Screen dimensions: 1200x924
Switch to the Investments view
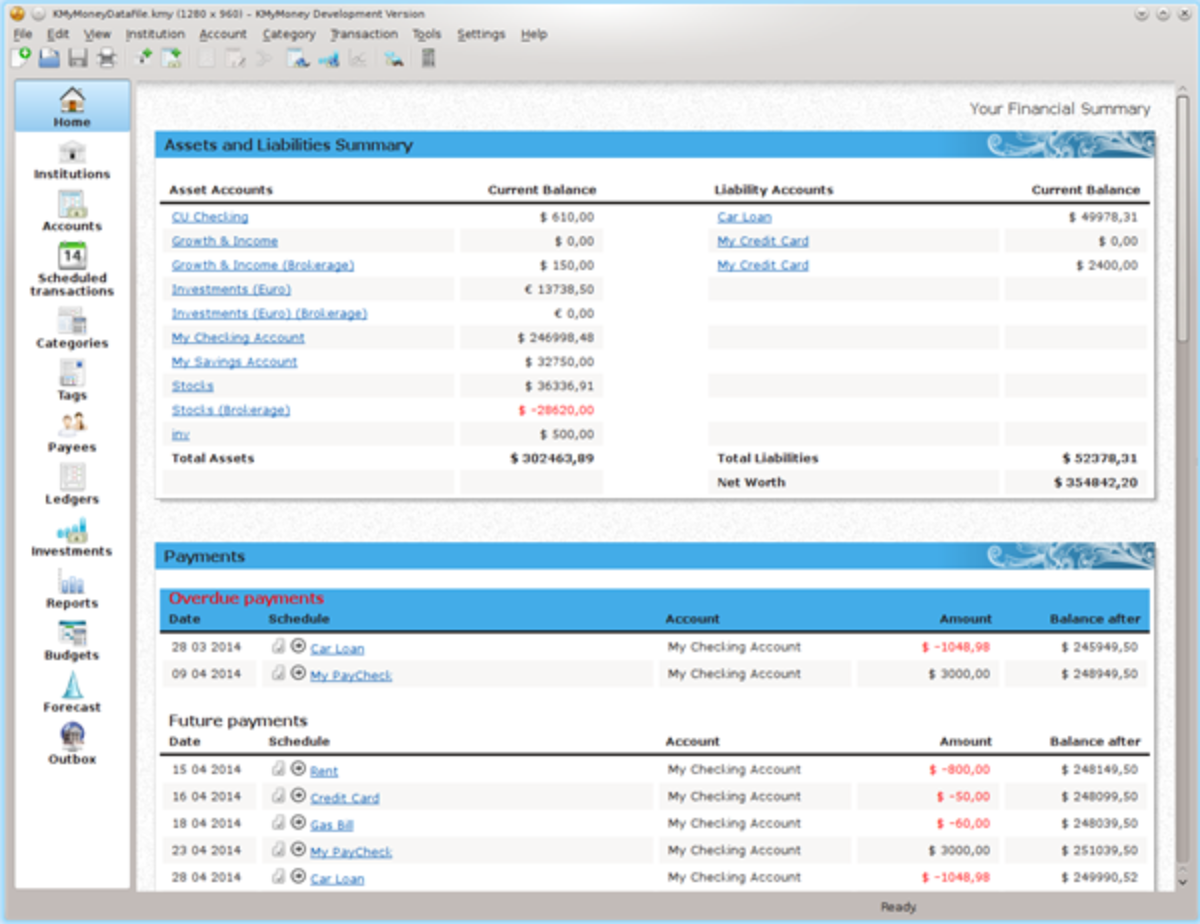click(72, 537)
